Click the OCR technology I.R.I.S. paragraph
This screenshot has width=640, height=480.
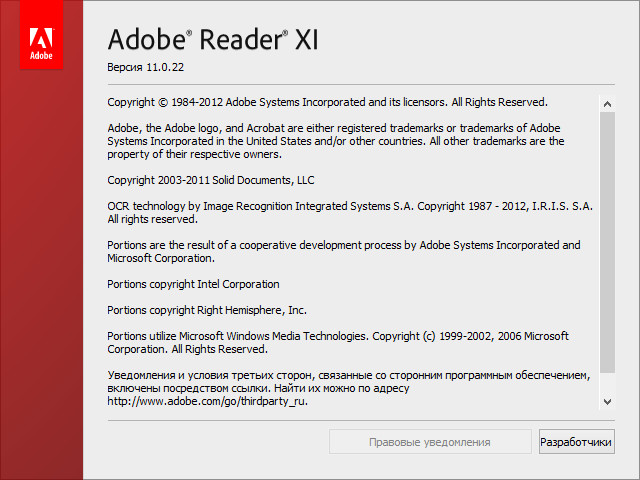click(349, 212)
